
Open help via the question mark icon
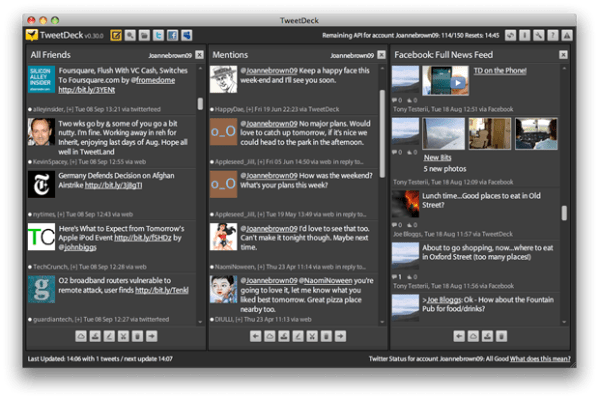[x=553, y=36]
